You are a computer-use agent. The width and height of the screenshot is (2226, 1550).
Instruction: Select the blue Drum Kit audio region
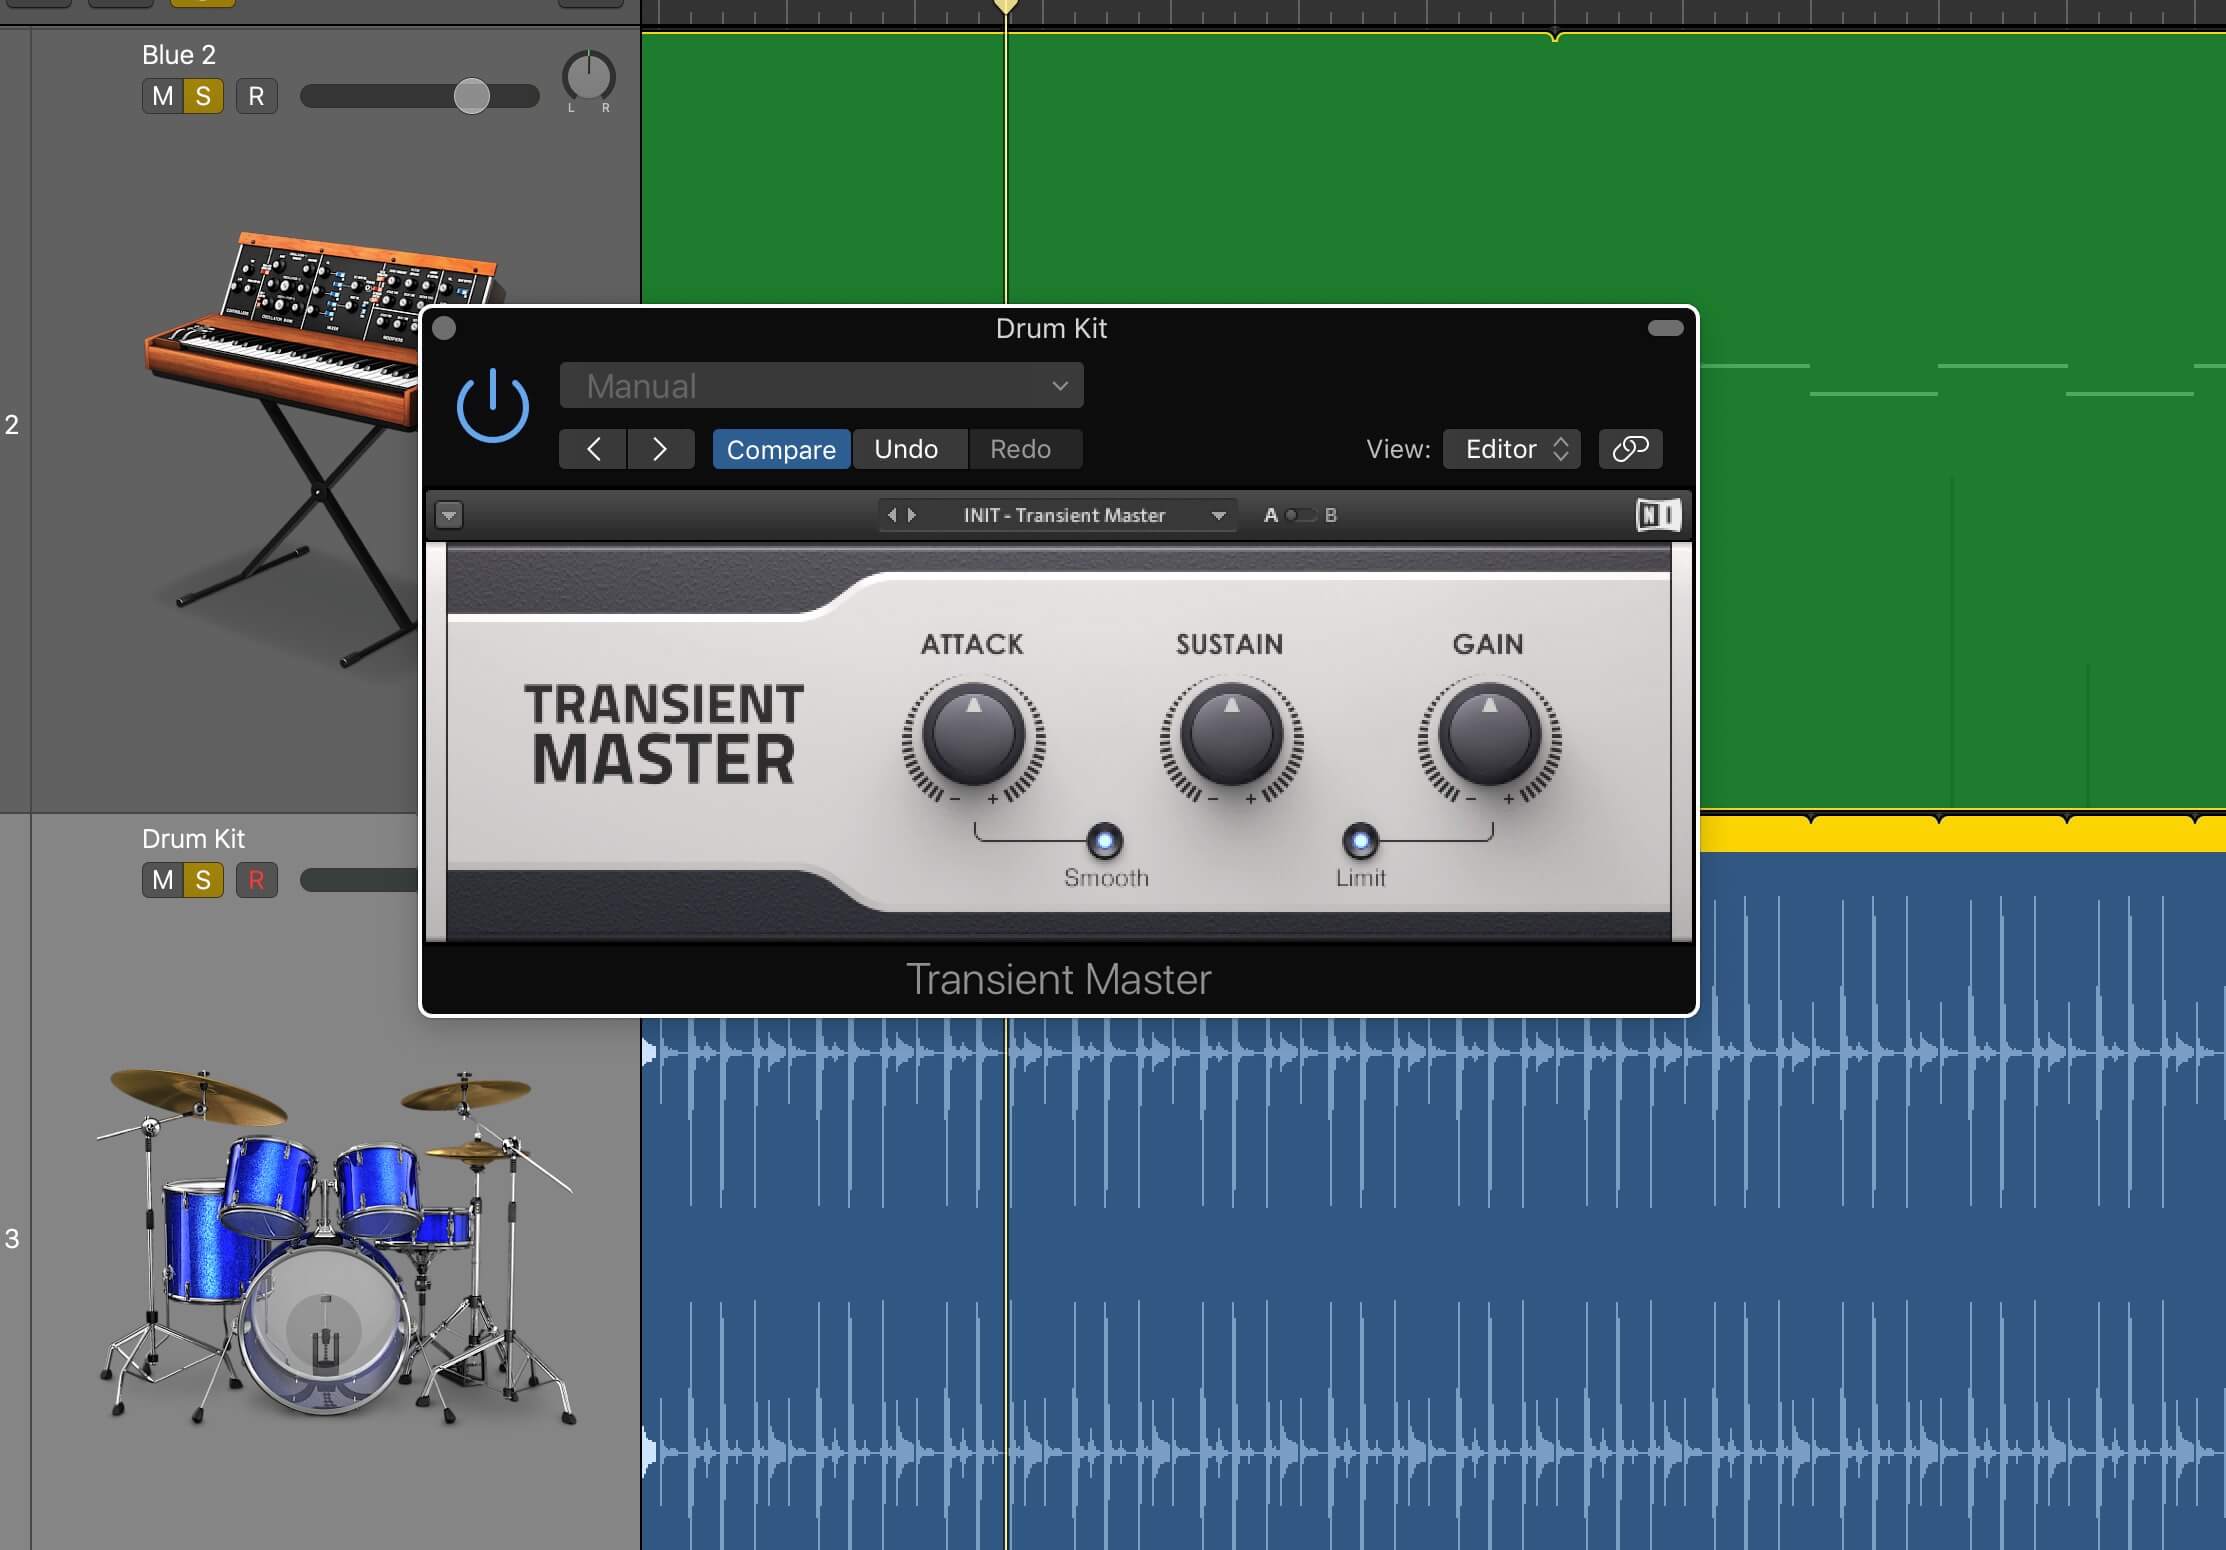pos(1433,1285)
